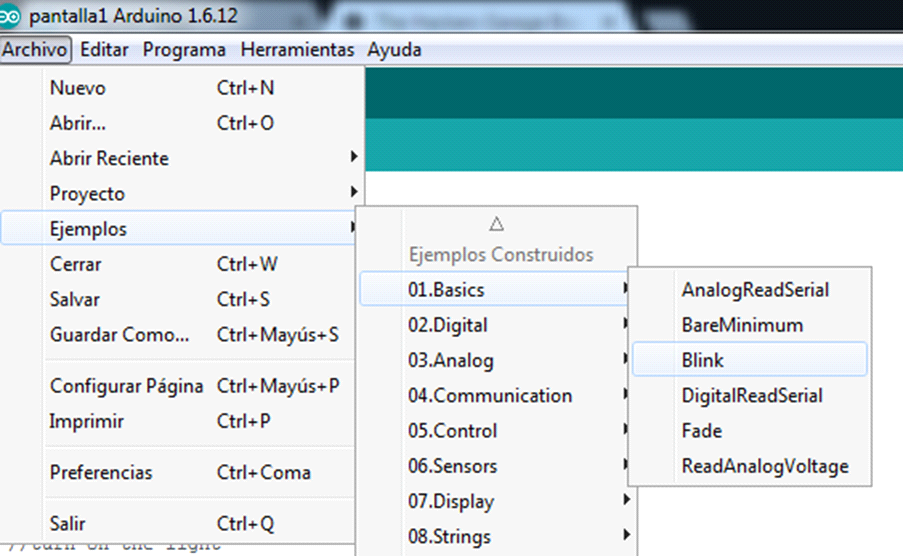This screenshot has height=556, width=903.
Task: Click the Ayuda menu
Action: 394,49
